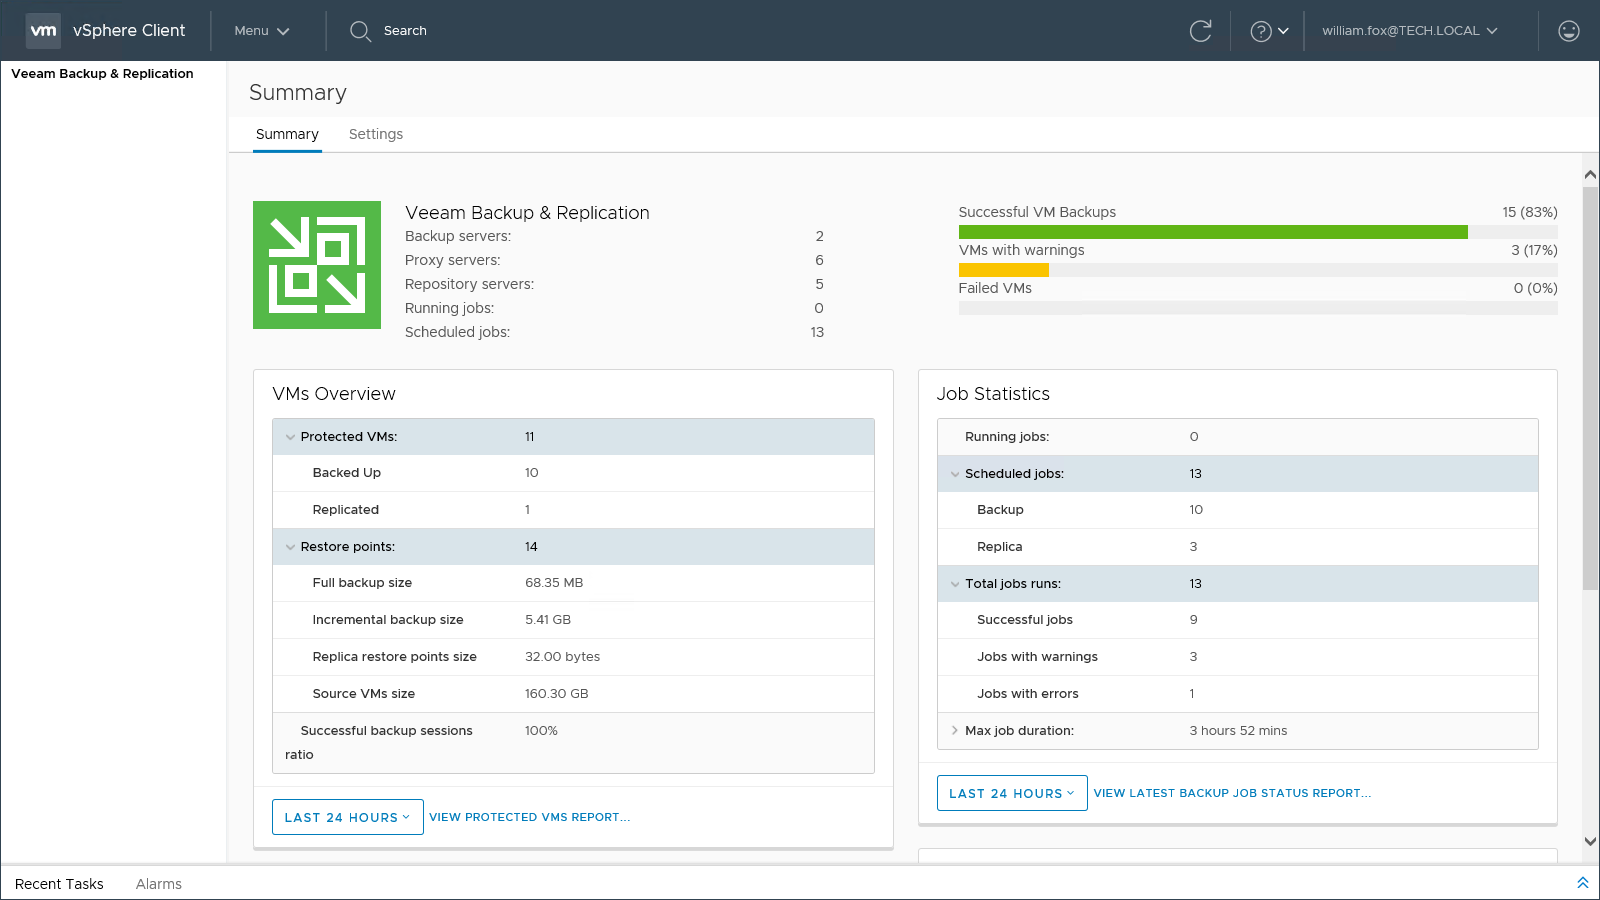1600x900 pixels.
Task: Collapse the Scheduled jobs row
Action: coord(955,474)
